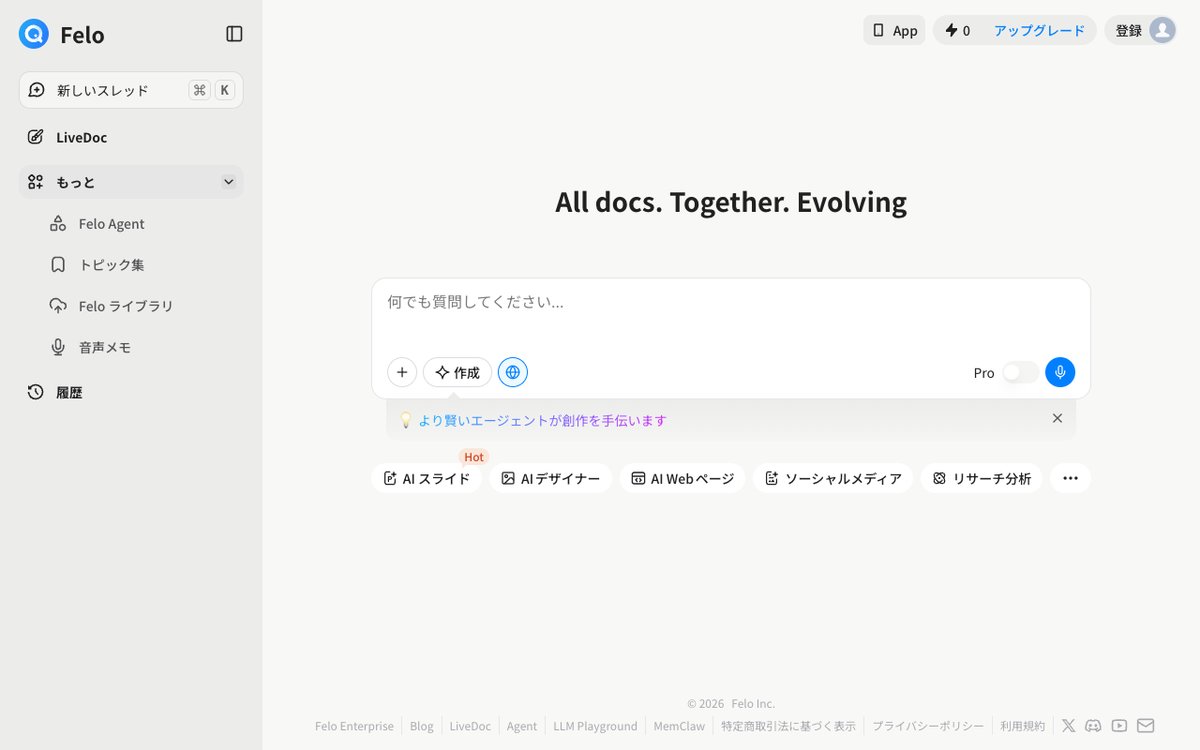Open Blog footer link

point(422,726)
